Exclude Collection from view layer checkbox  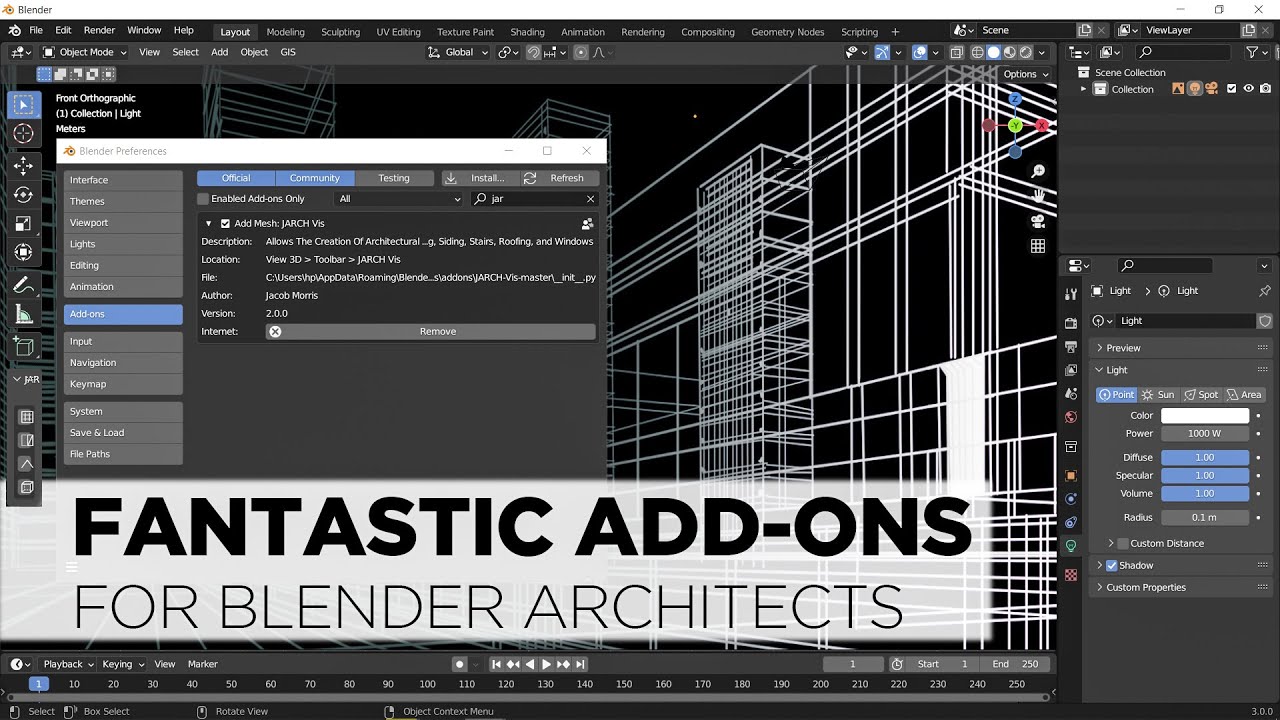tap(1232, 89)
